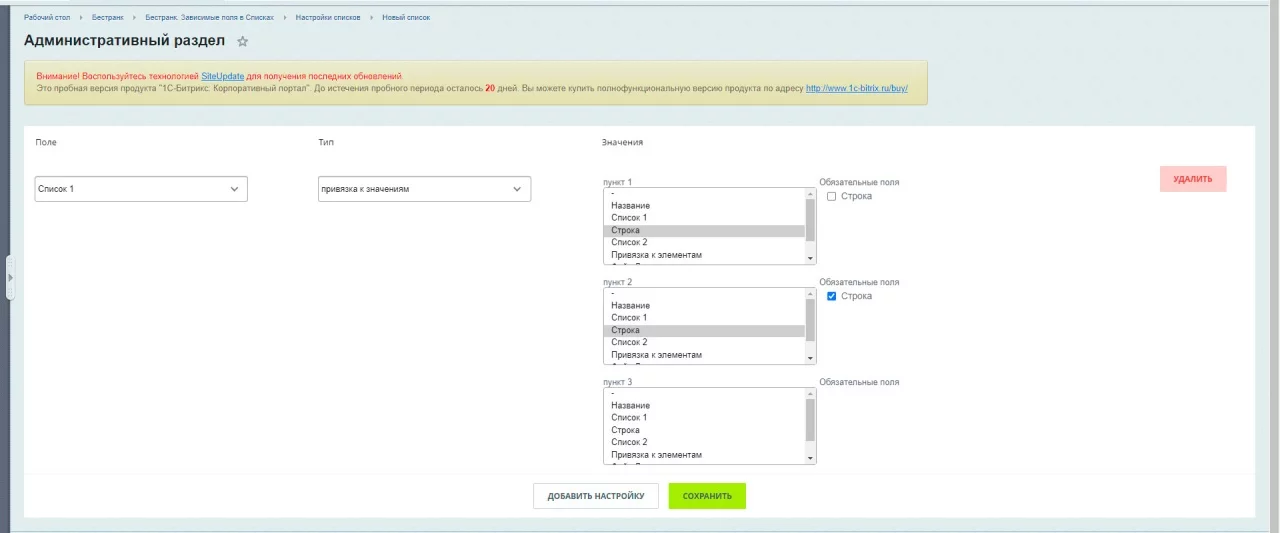Screen dimensions: 1280x533
Task: Enable Строка required checkbox for пункт 1
Action: tap(831, 196)
